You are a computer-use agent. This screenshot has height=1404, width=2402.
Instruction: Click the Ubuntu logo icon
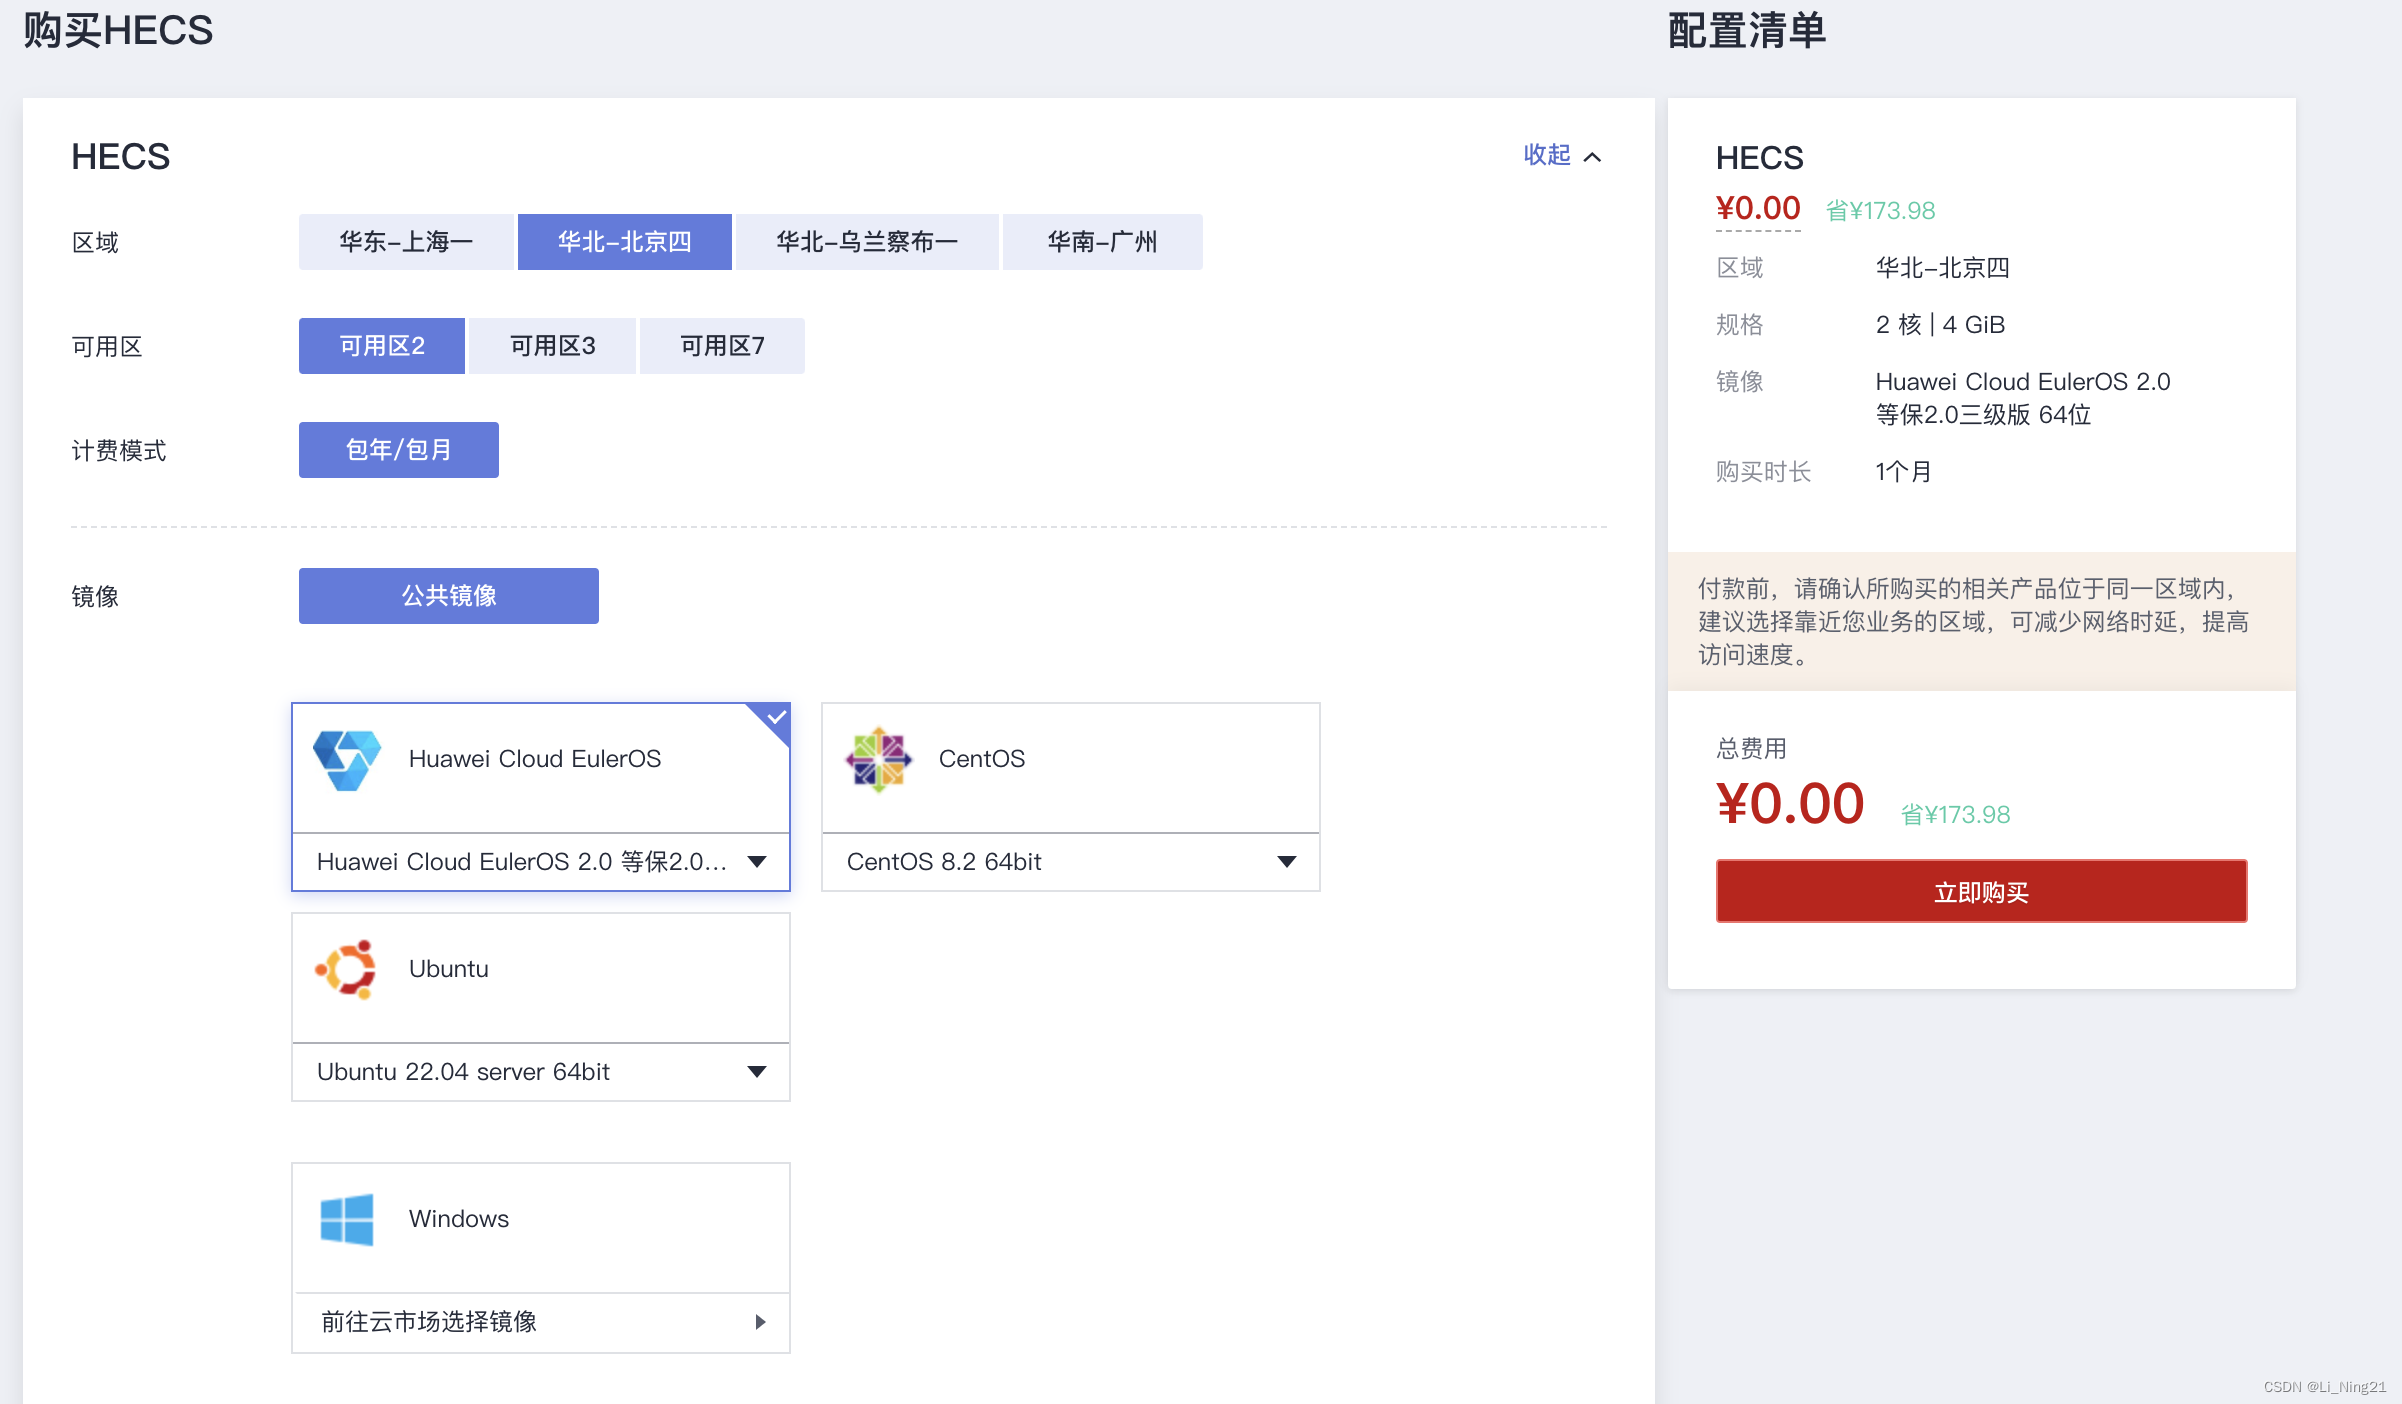point(347,968)
